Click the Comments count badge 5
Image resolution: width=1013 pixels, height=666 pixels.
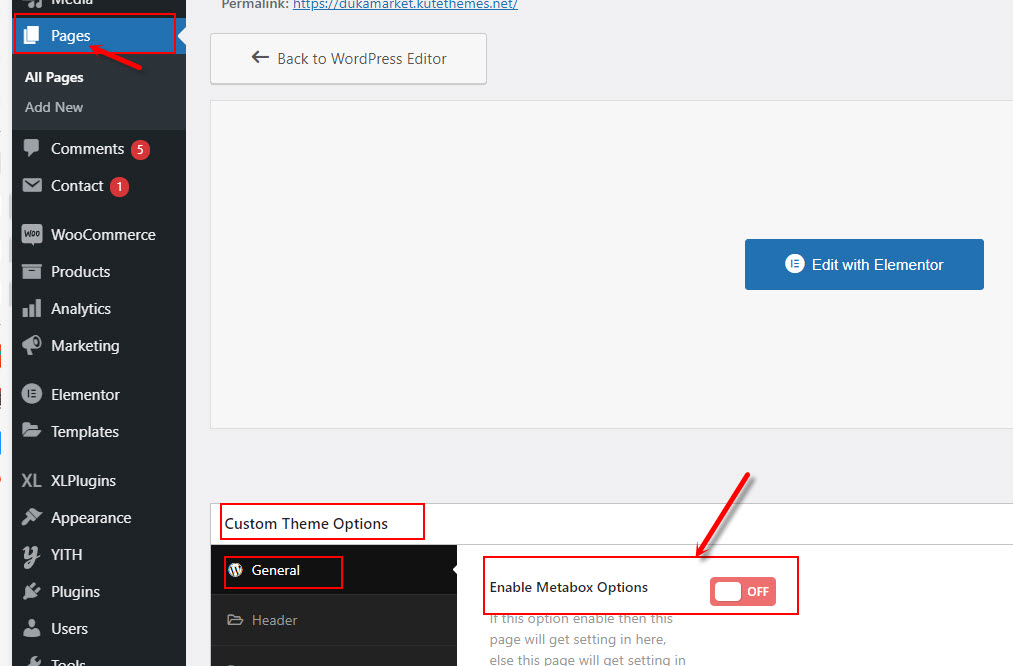pyautogui.click(x=140, y=149)
